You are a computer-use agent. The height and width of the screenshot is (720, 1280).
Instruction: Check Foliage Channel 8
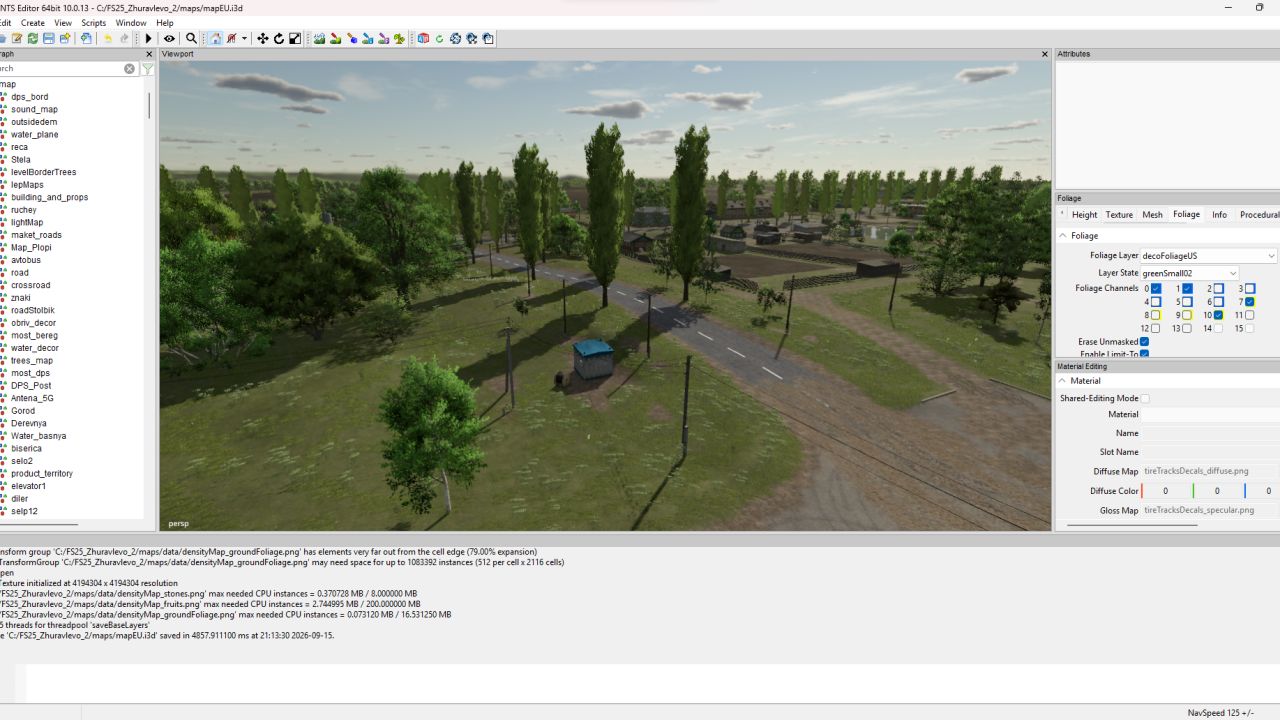point(1156,315)
